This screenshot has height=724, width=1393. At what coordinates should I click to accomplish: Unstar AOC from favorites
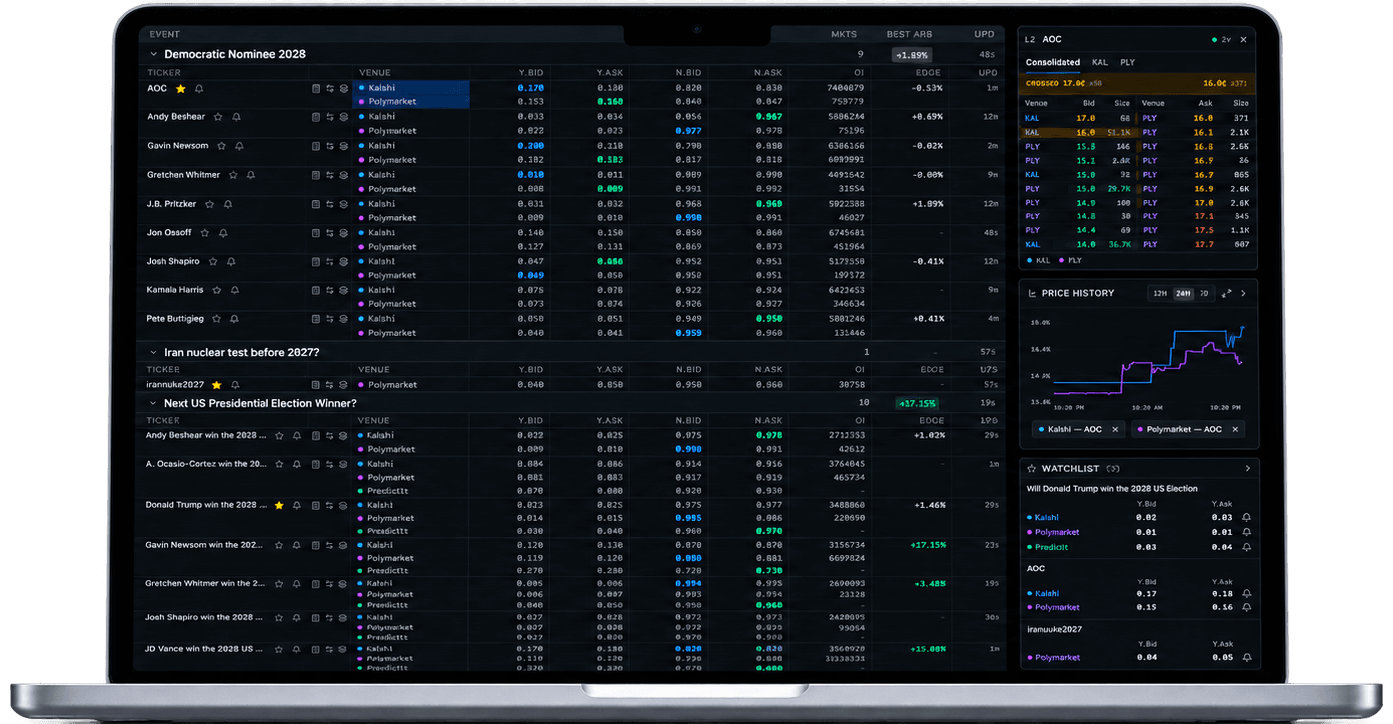181,89
